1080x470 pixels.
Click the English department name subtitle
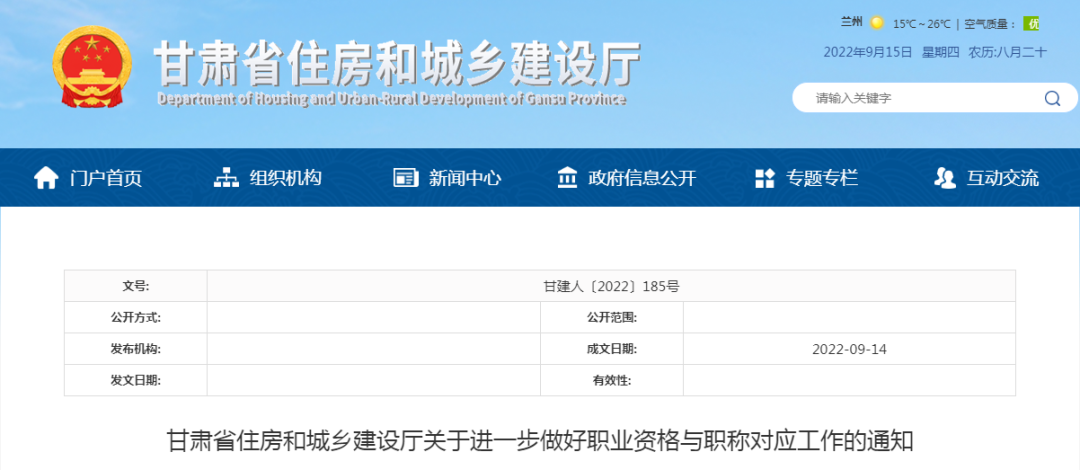pos(391,99)
